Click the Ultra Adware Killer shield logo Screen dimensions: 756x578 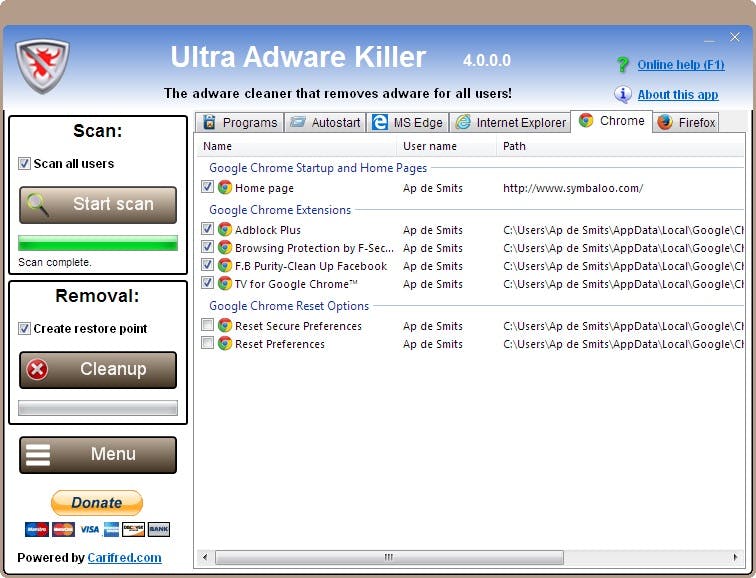[x=42, y=67]
